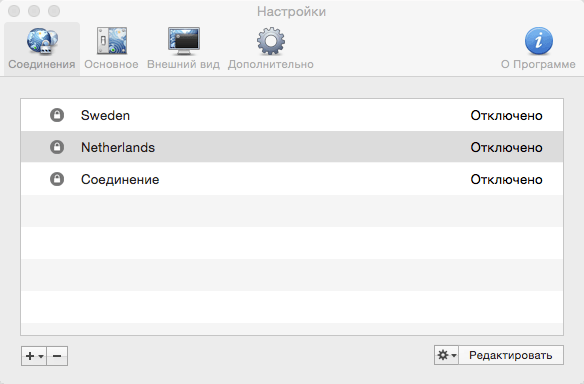Click Отключено status for Sweden
Screen dimensions: 584x384
(506, 115)
